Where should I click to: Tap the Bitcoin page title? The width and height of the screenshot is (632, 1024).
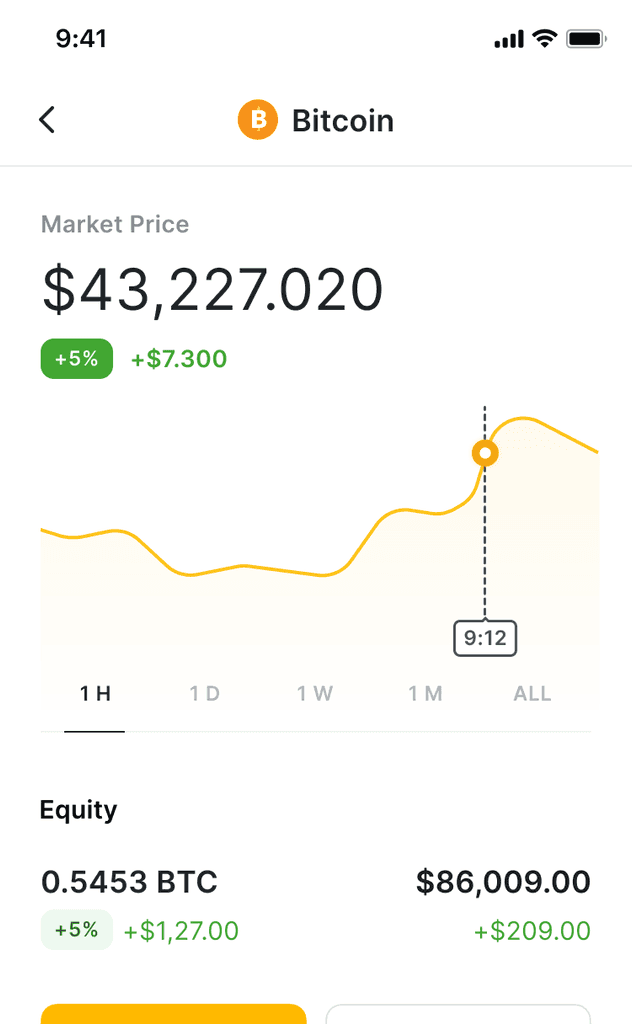[343, 121]
